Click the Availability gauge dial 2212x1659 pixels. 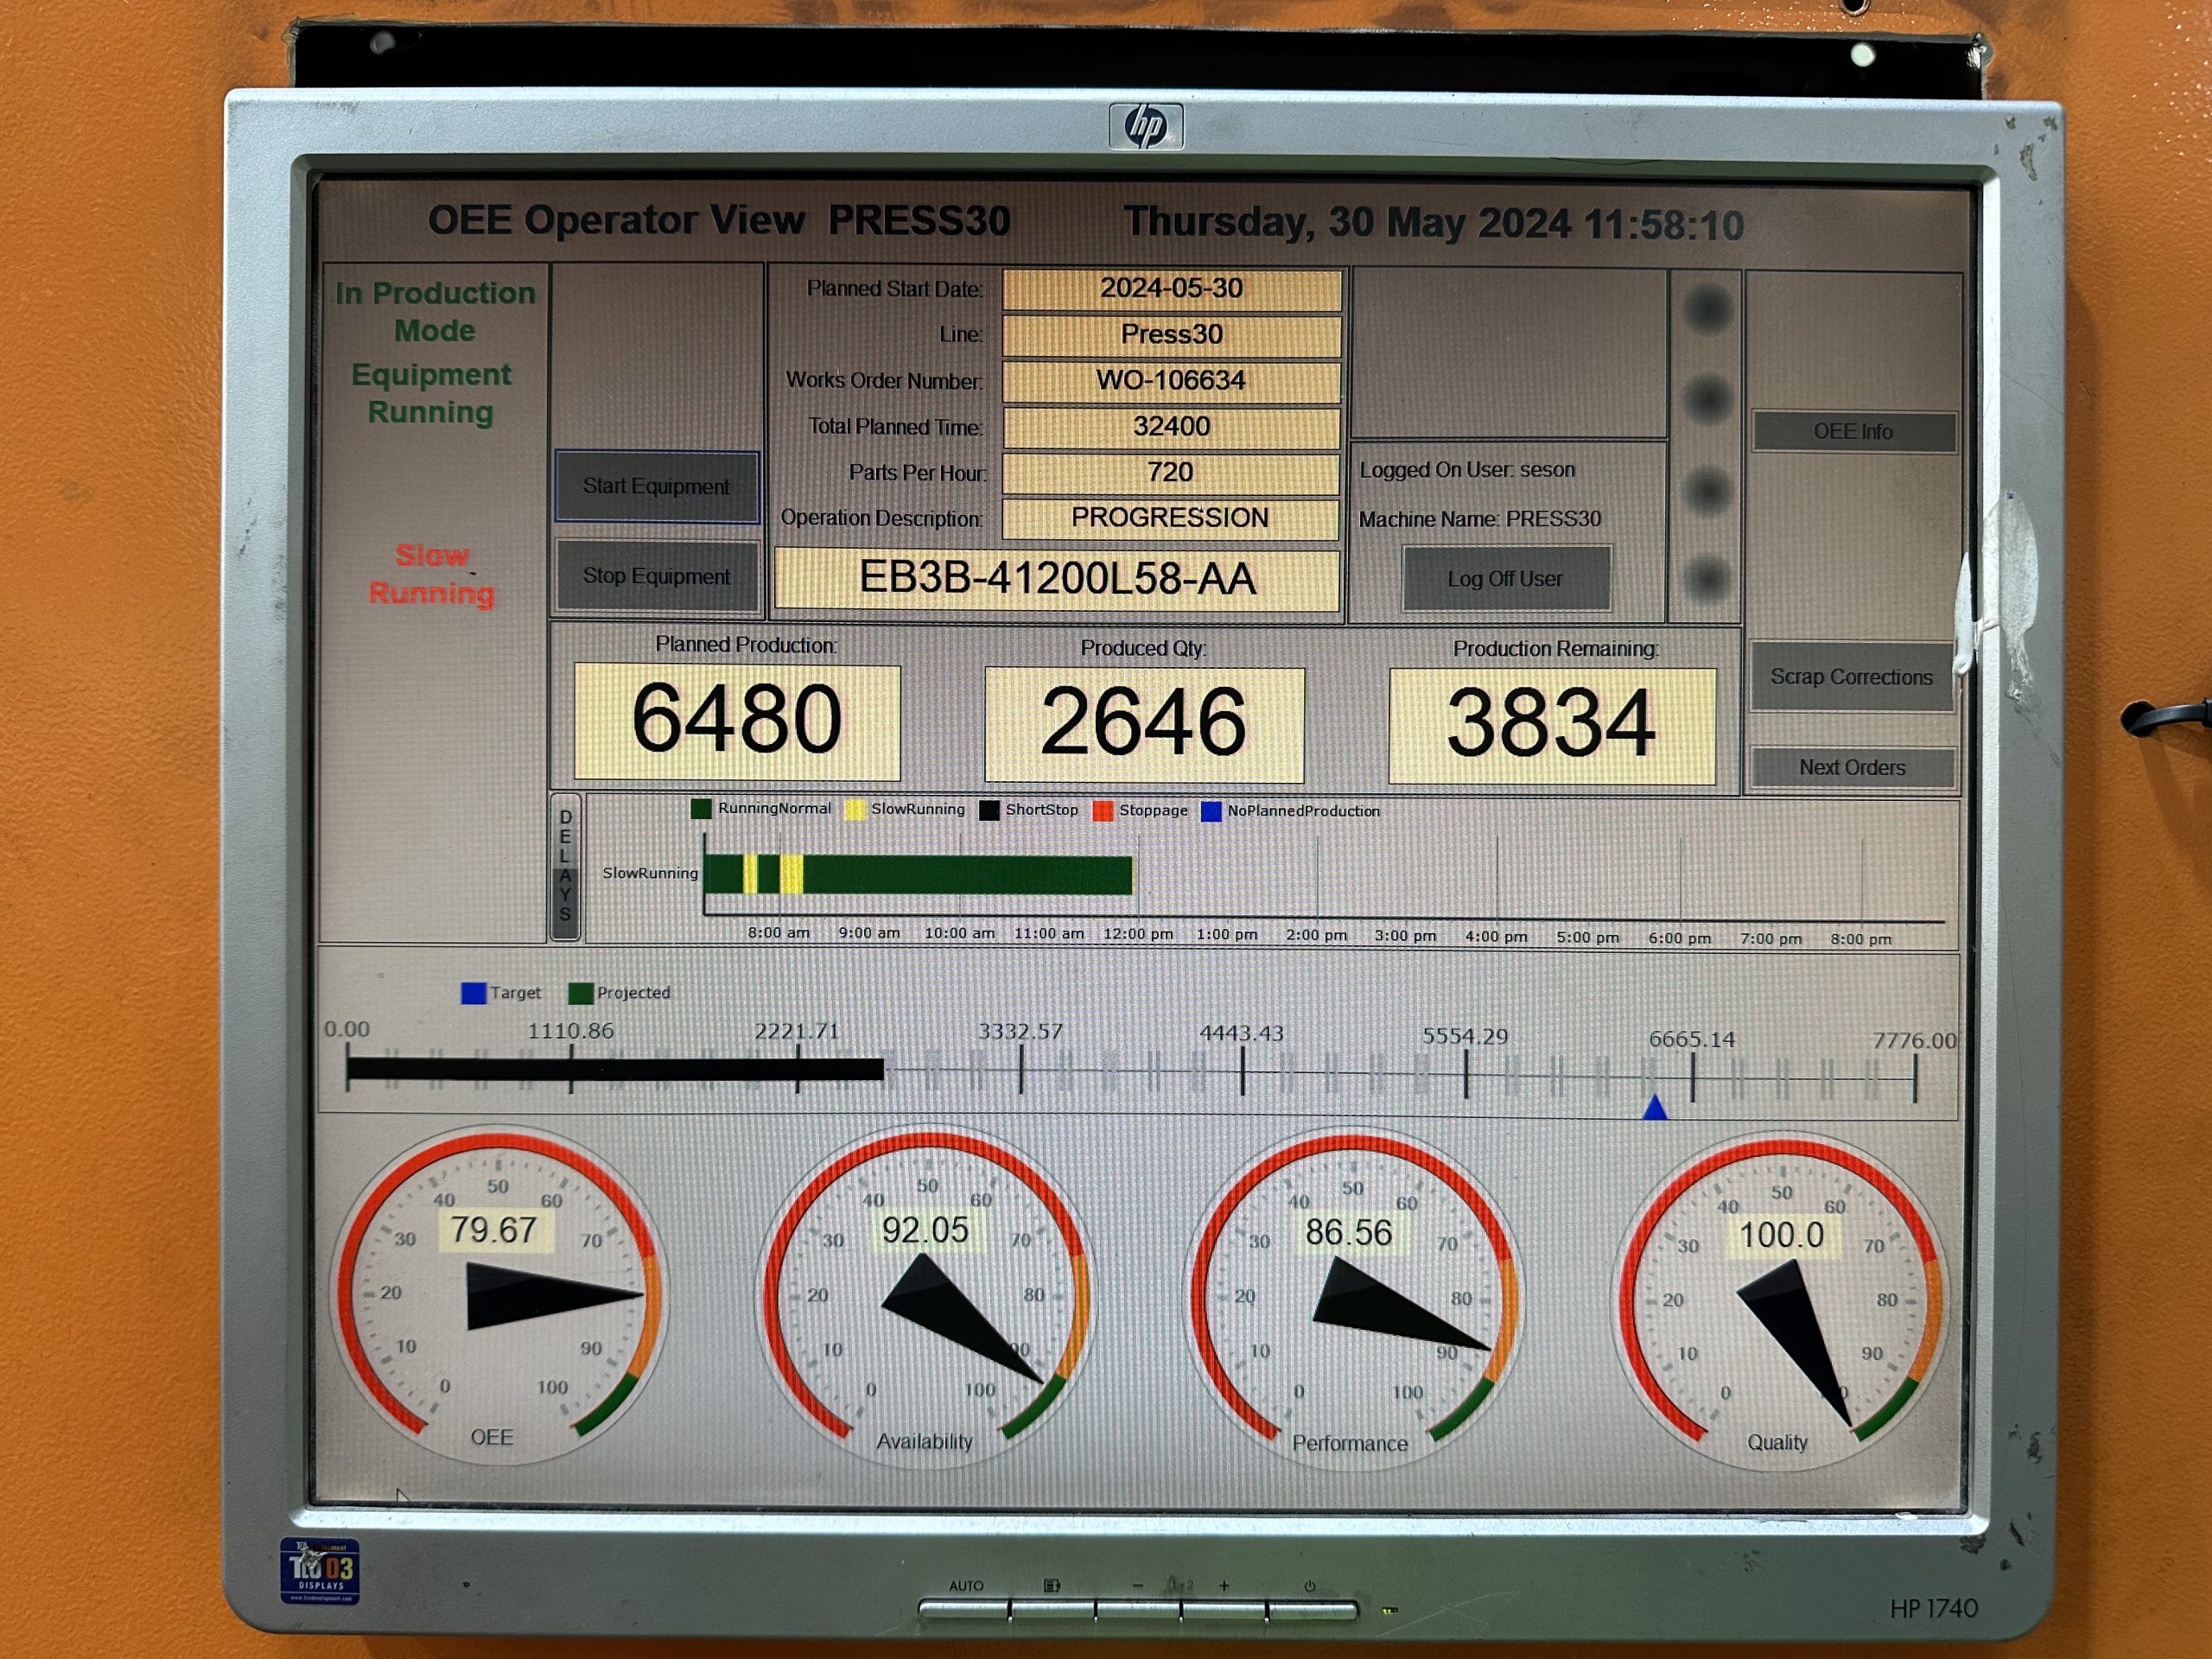(x=925, y=1297)
